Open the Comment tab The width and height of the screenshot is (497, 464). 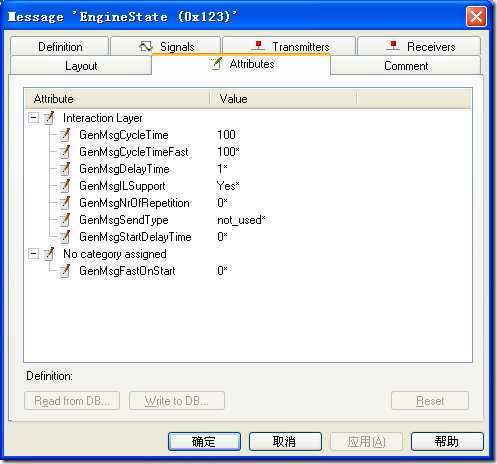coord(406,65)
